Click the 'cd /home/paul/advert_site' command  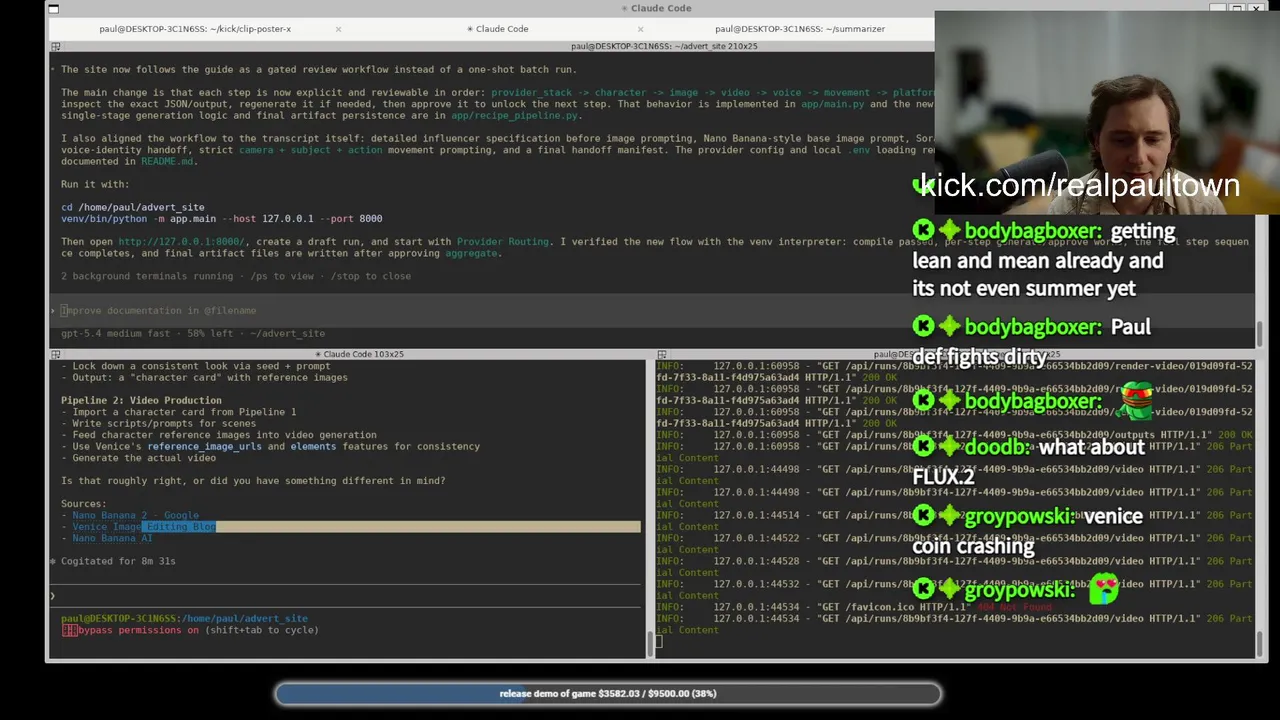pyautogui.click(x=132, y=207)
